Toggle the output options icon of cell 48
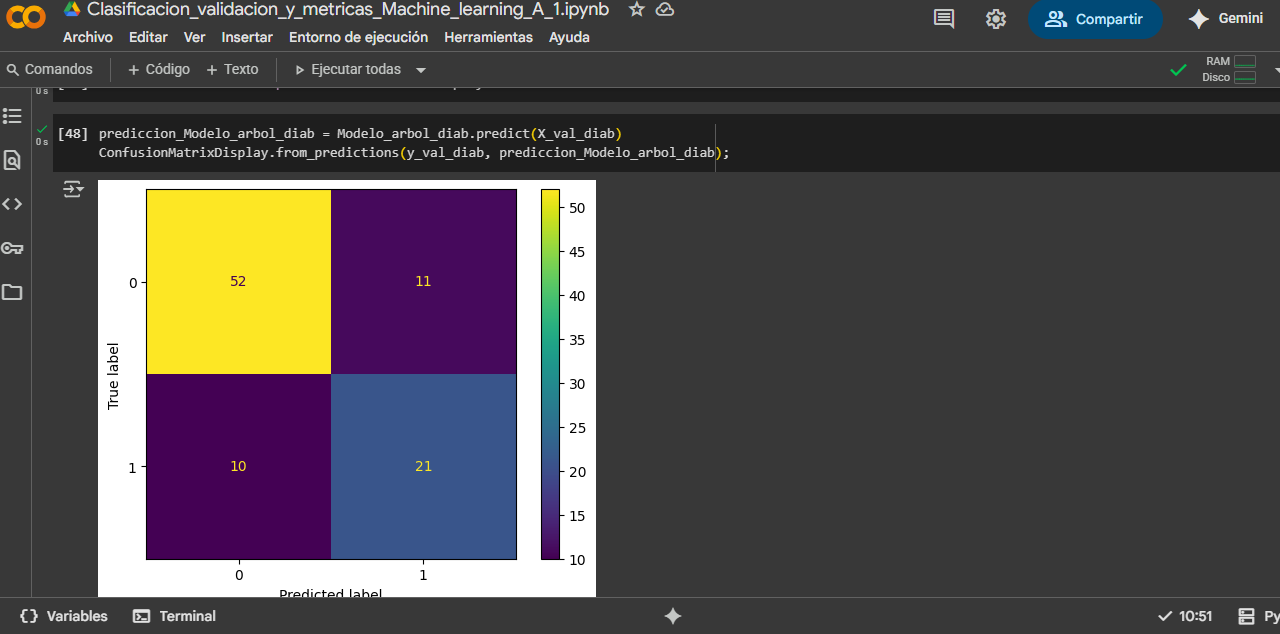The image size is (1280, 634). (73, 188)
